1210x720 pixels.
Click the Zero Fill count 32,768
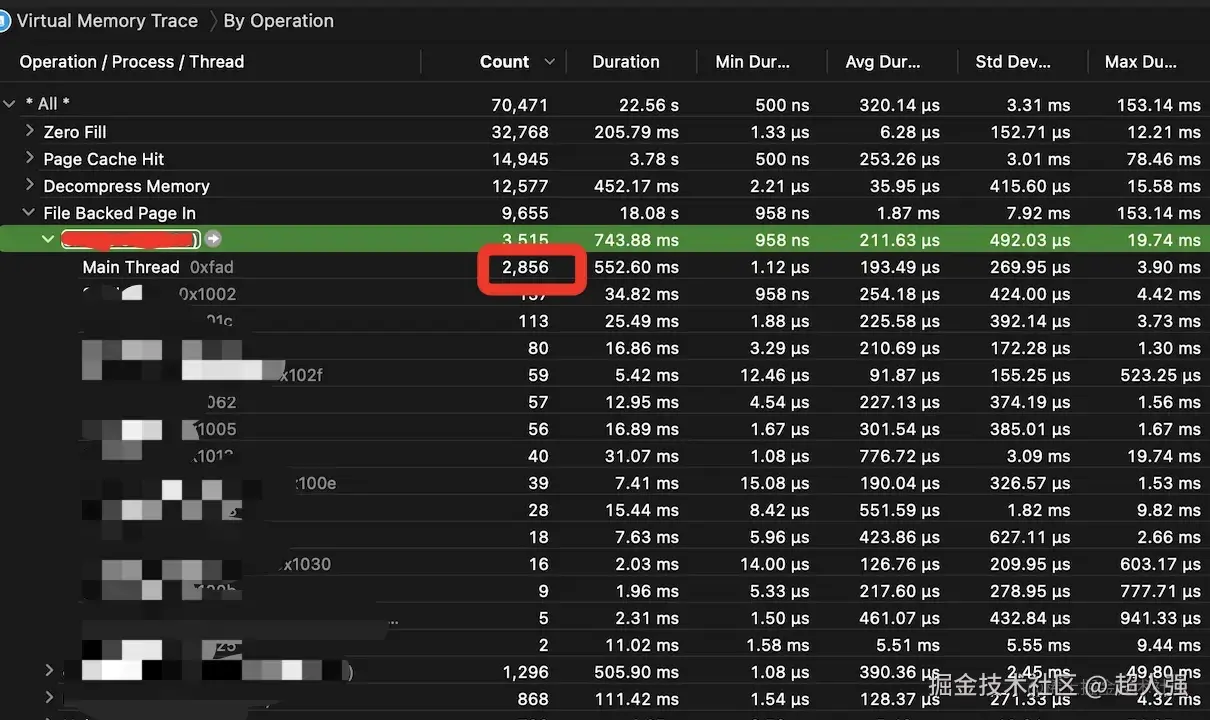pos(520,132)
